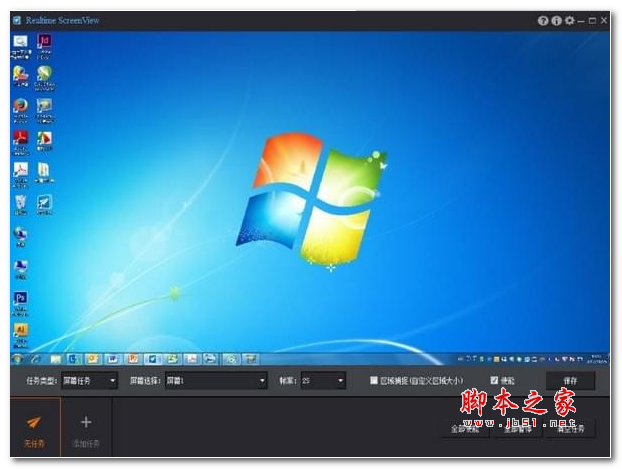Click the Illustrator desktop icon in preview
The height and width of the screenshot is (469, 622).
point(20,330)
